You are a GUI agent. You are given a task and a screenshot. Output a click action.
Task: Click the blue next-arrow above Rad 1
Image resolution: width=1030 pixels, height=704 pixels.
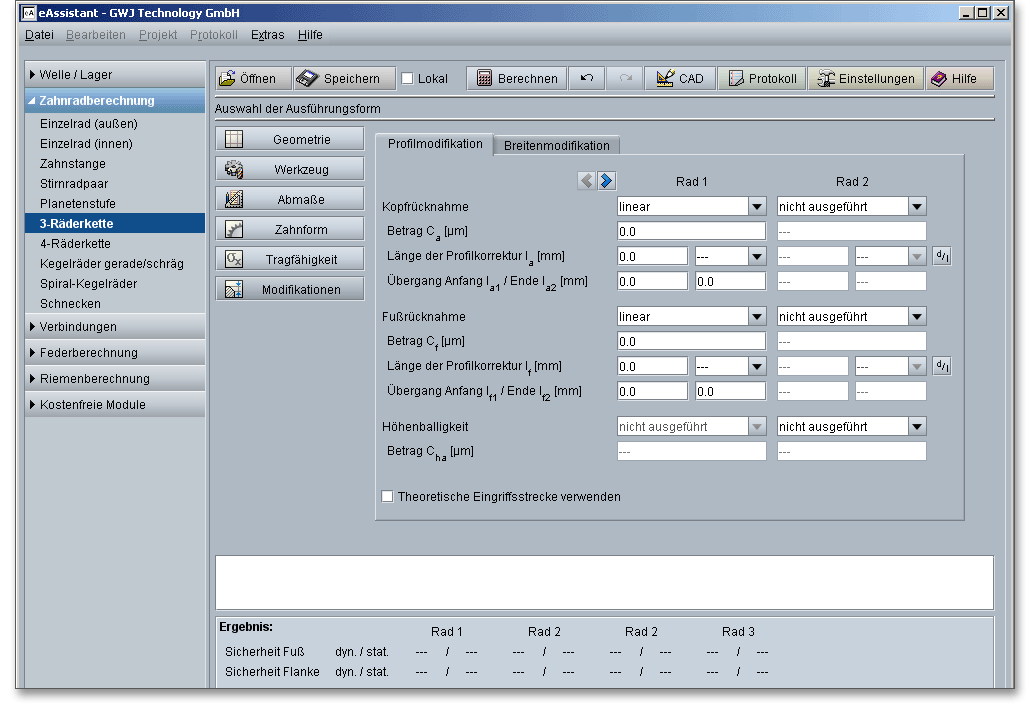[606, 181]
